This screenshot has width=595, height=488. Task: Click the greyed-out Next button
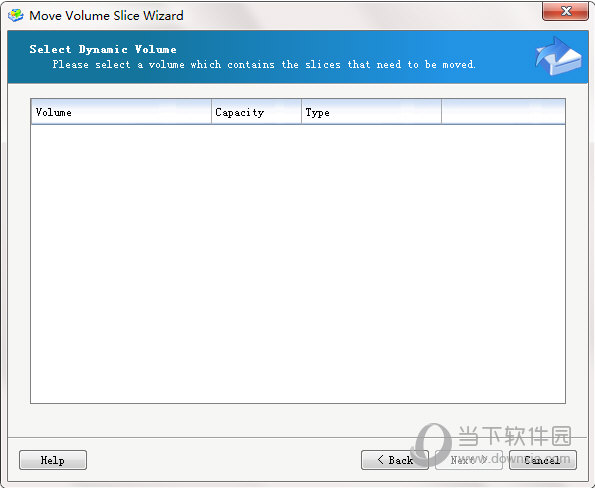pyautogui.click(x=469, y=460)
